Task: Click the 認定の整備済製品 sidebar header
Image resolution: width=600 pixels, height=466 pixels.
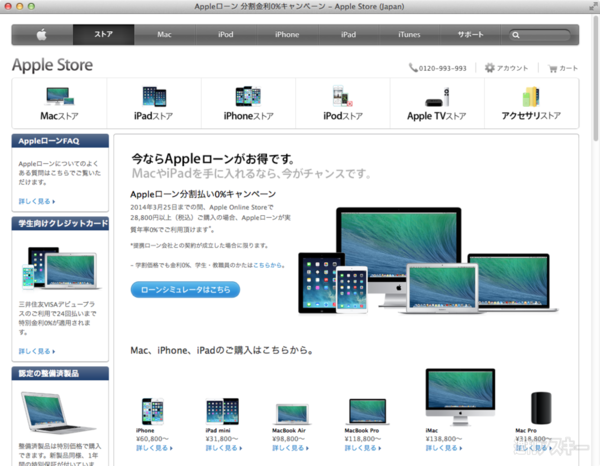Action: (60, 373)
